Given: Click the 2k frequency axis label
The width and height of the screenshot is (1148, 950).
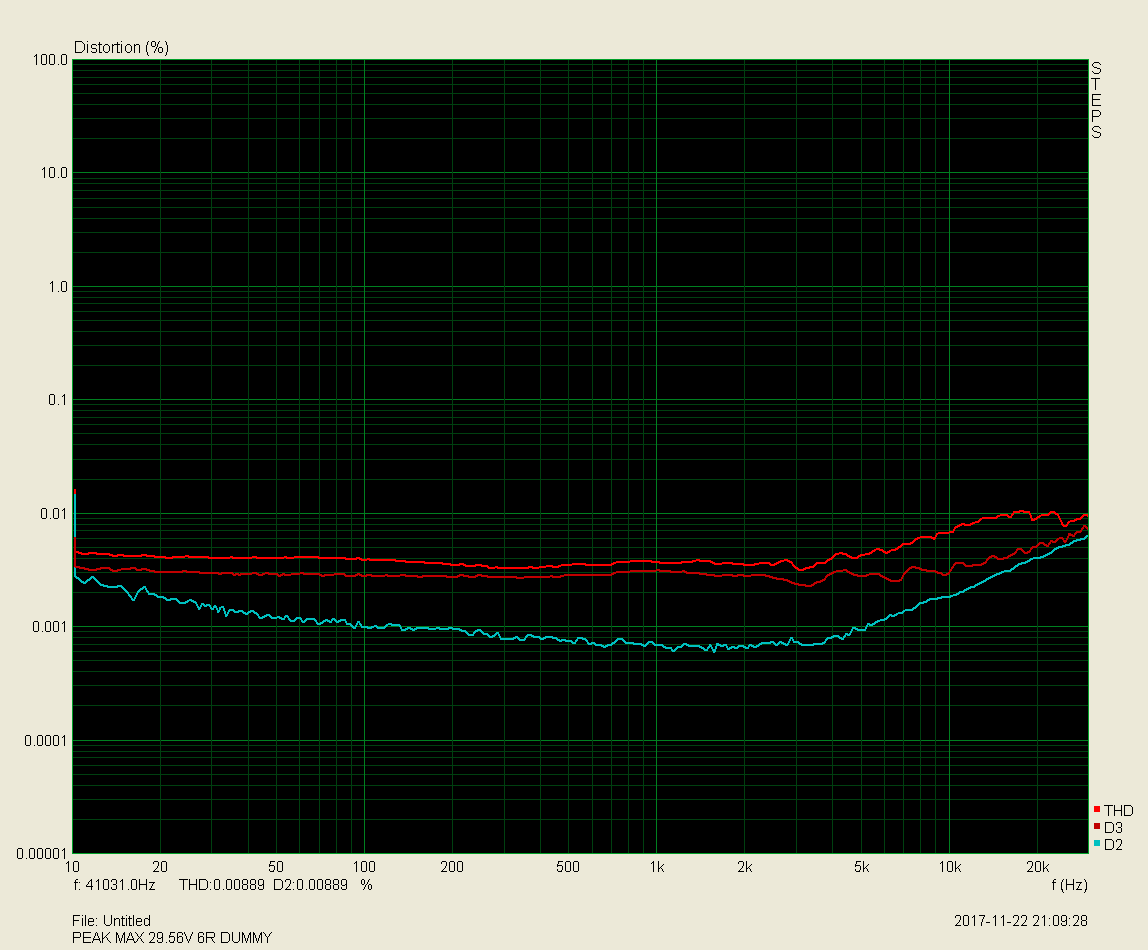Looking at the screenshot, I should (x=745, y=867).
